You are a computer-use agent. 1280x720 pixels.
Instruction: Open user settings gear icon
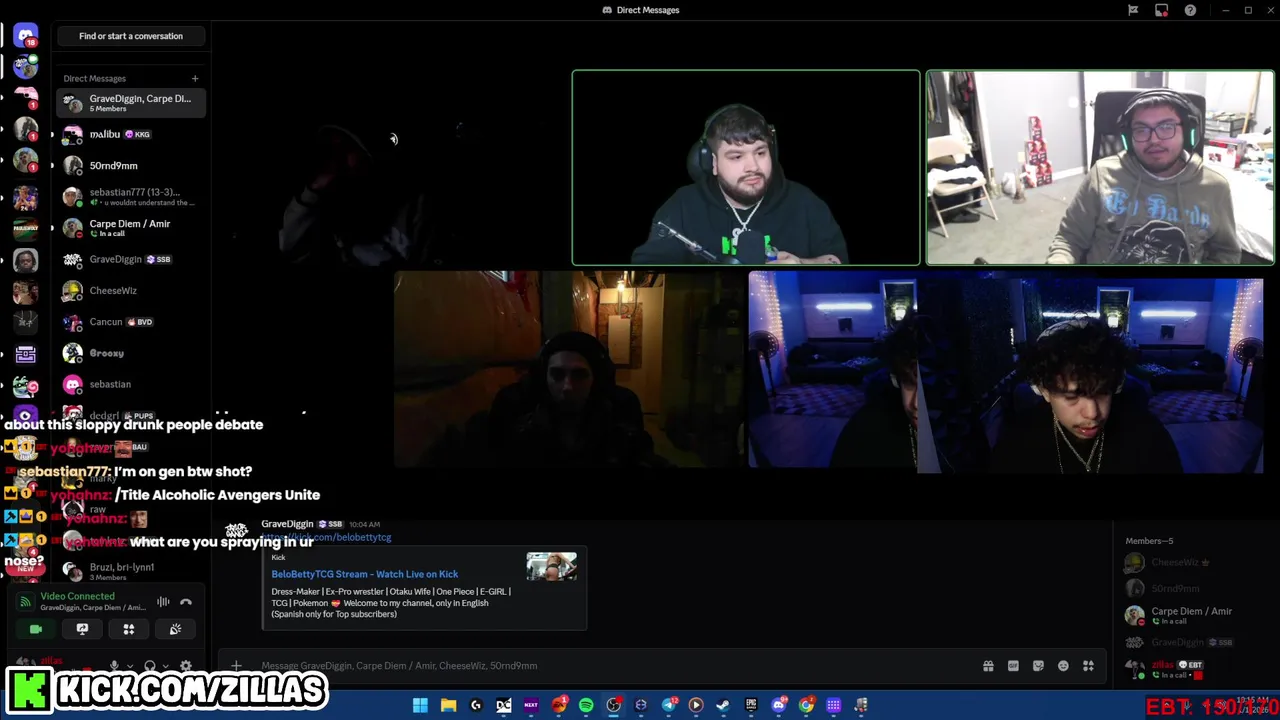pyautogui.click(x=185, y=666)
